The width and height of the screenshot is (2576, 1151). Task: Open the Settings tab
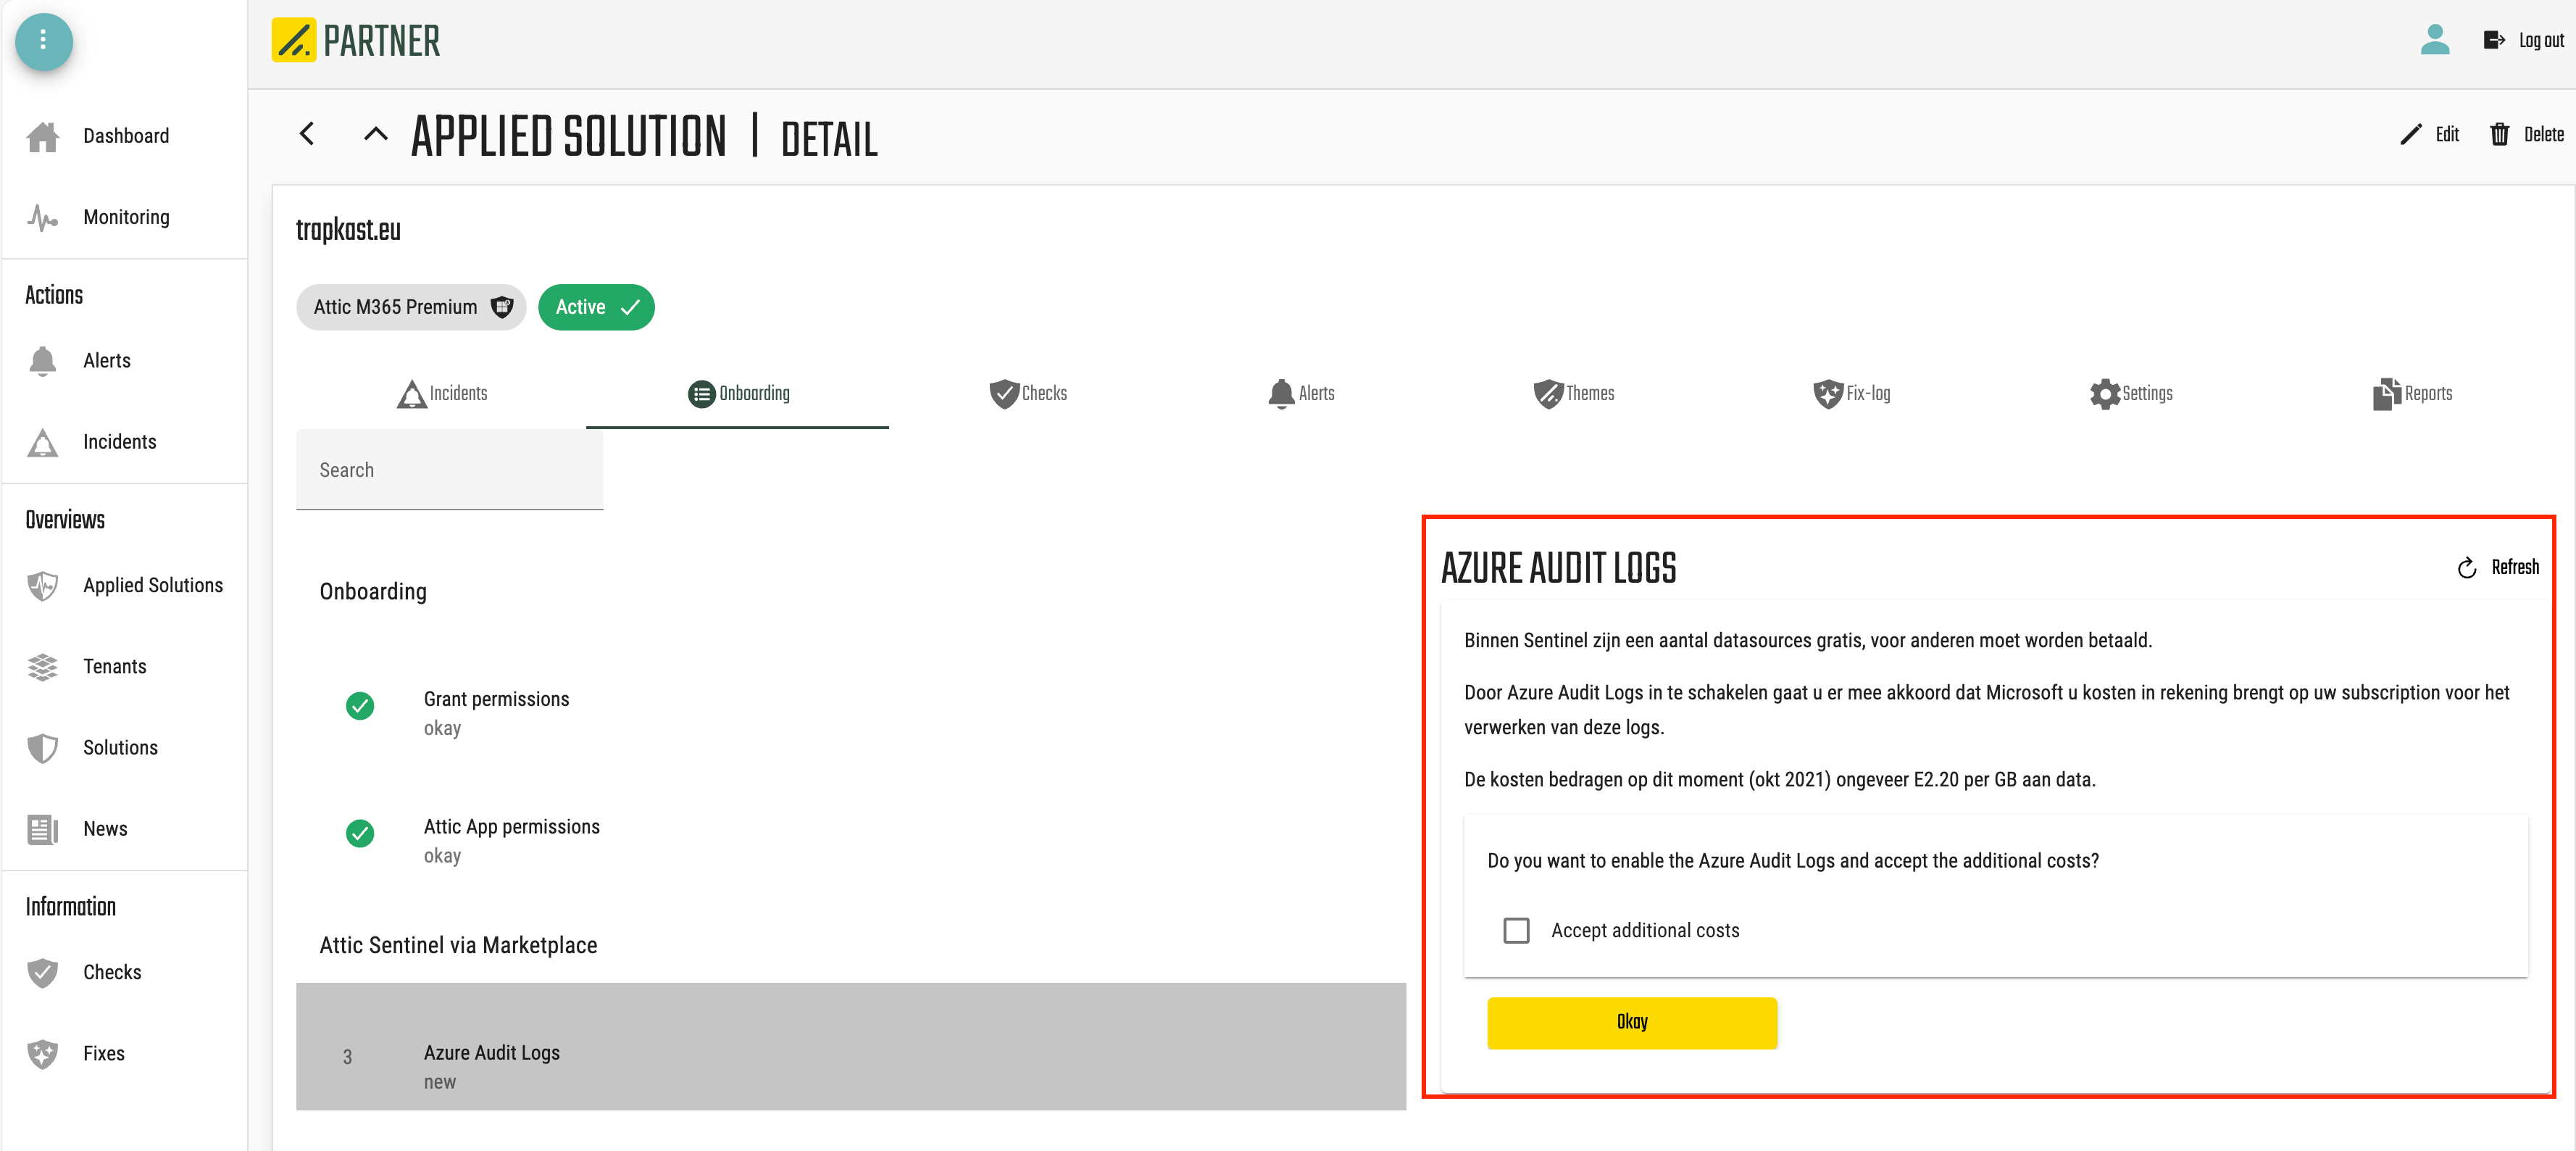(2131, 394)
